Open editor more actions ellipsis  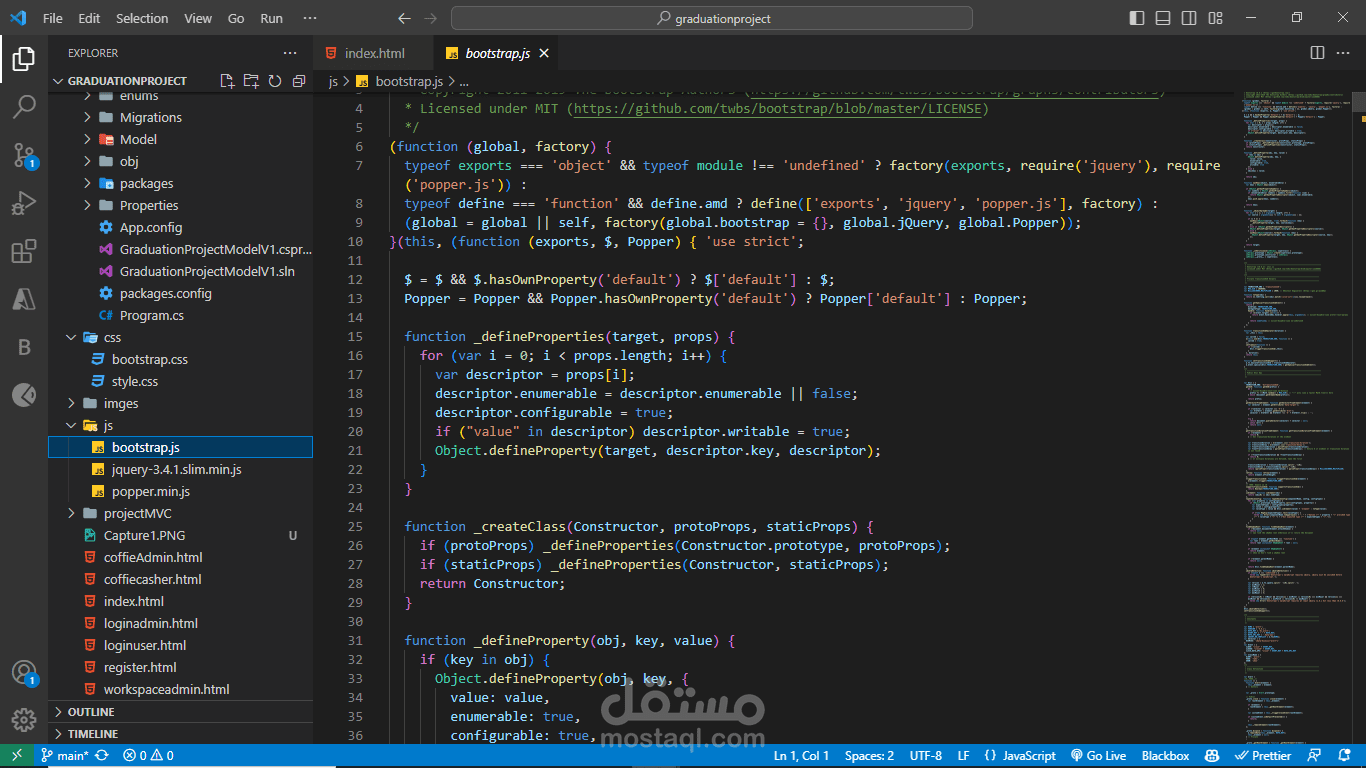tap(1343, 53)
